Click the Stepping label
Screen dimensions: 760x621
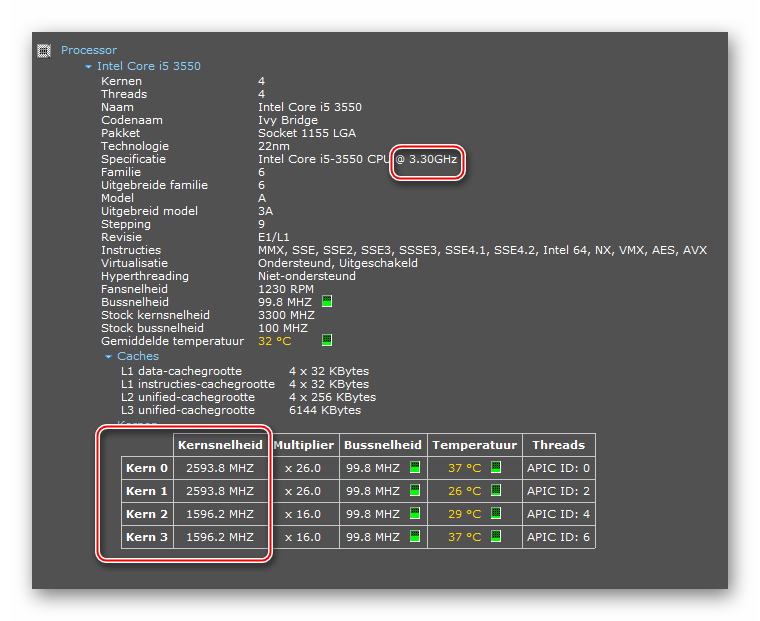pyautogui.click(x=126, y=224)
